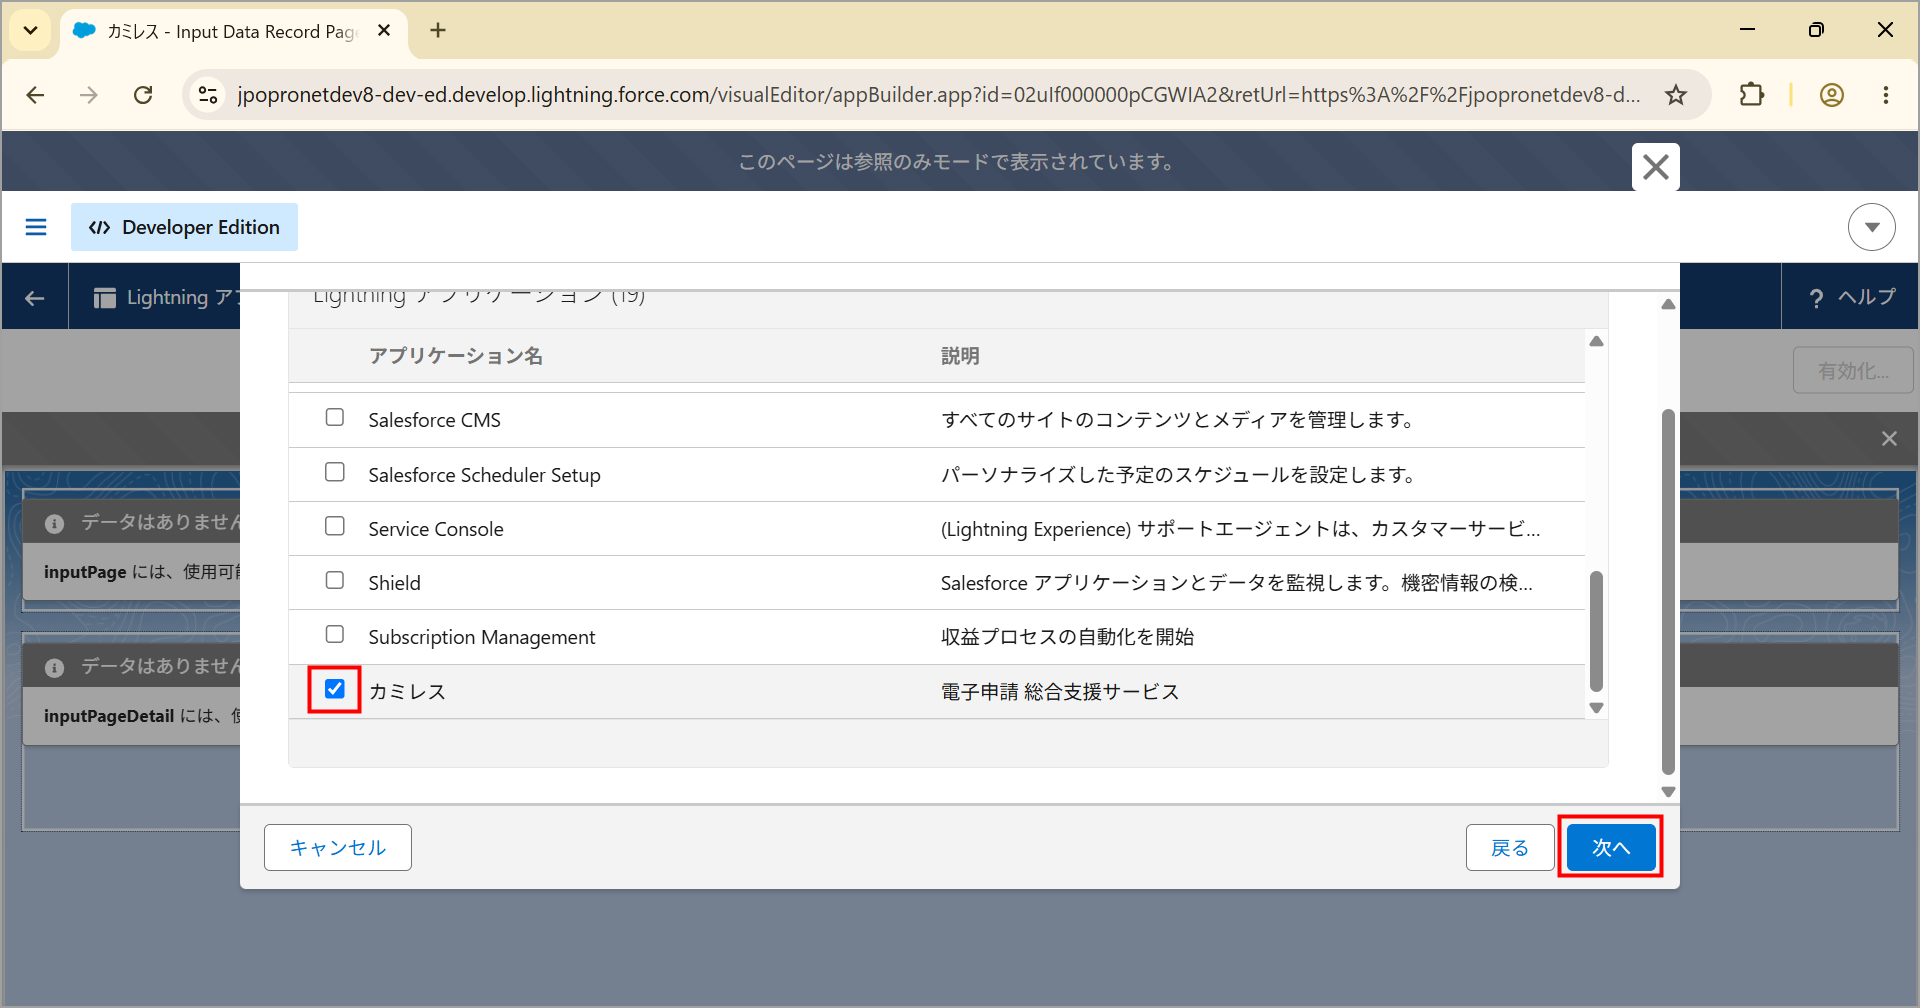Click the 有効化 button in App Builder
1920x1008 pixels.
(1853, 371)
